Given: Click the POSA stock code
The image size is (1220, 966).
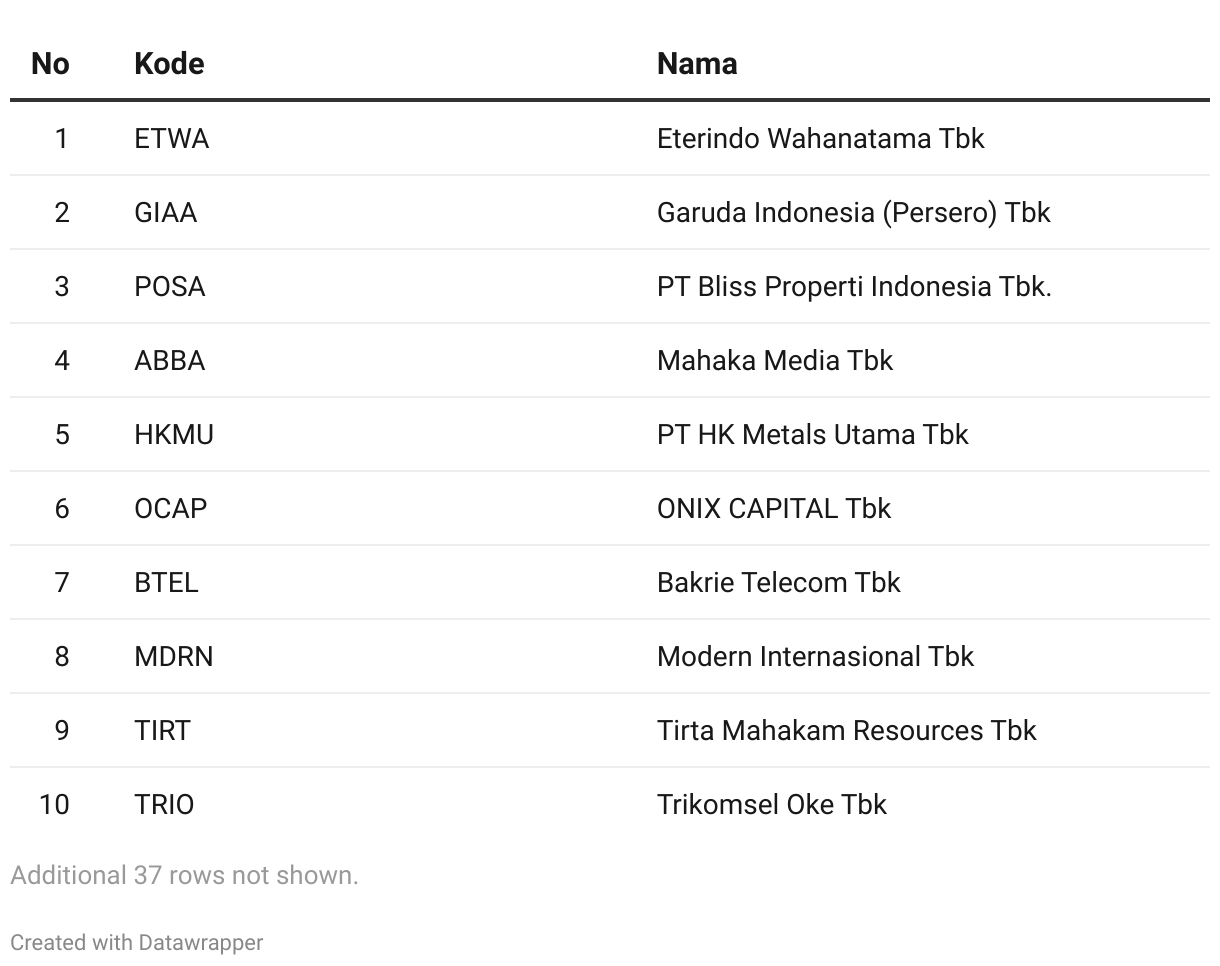Looking at the screenshot, I should point(170,286).
